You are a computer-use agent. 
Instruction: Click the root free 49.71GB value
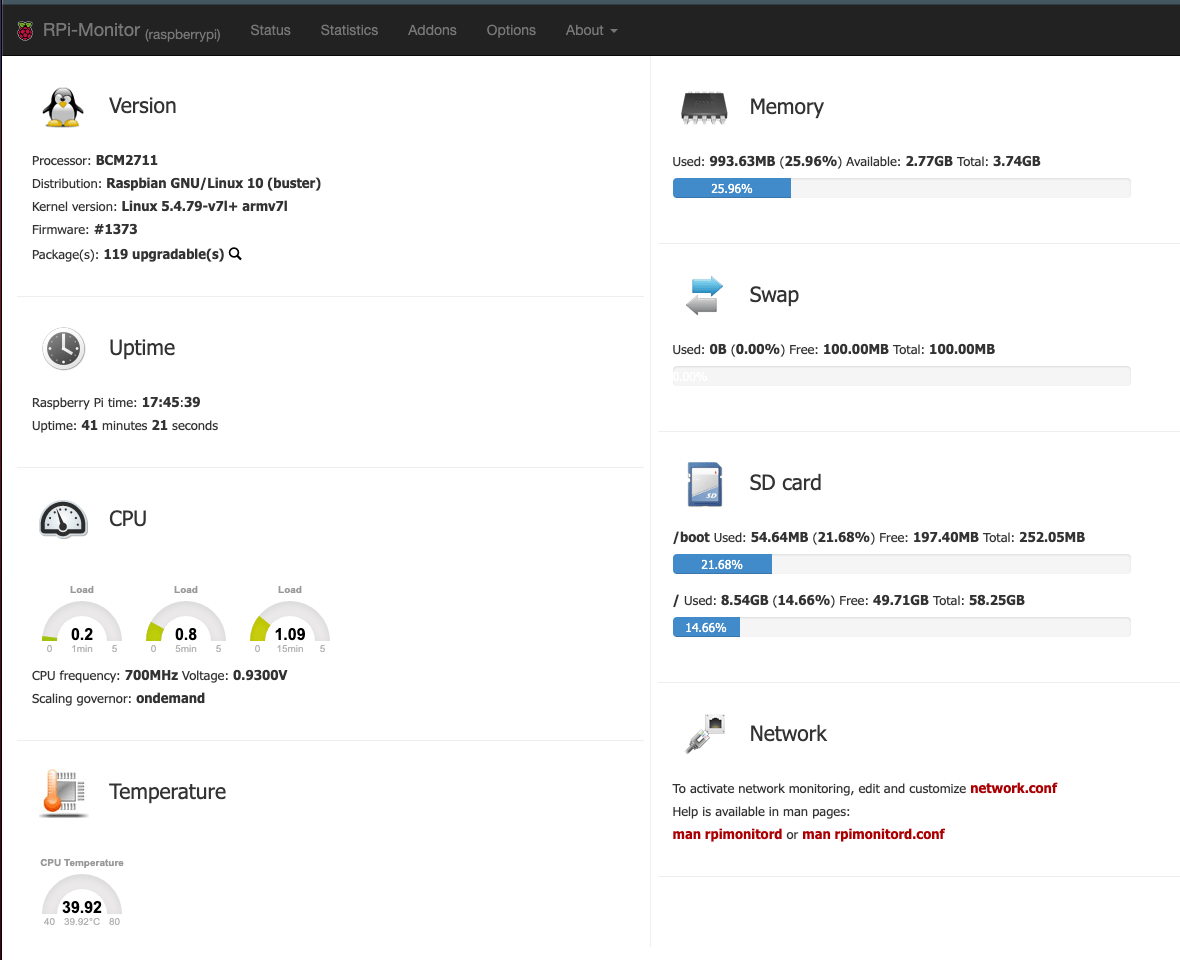(901, 601)
